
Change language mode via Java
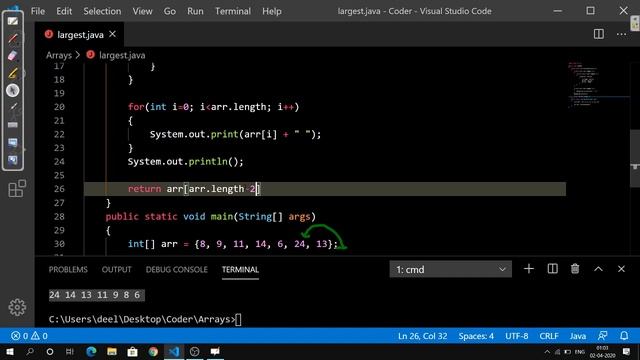coord(578,336)
